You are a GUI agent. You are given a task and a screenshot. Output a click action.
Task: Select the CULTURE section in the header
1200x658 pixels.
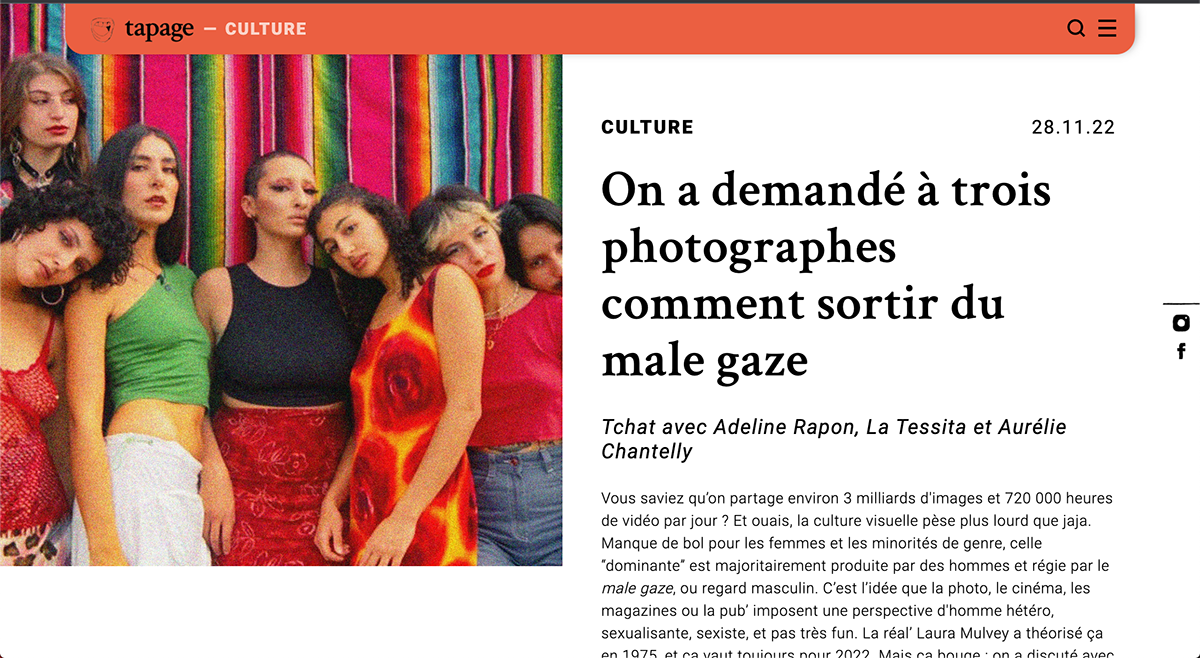[x=266, y=29]
